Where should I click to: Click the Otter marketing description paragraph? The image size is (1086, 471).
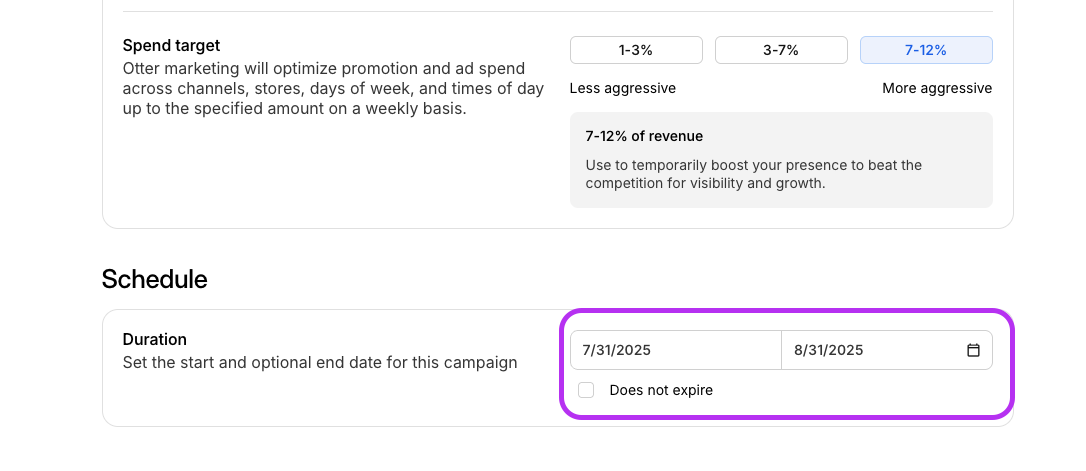point(333,88)
